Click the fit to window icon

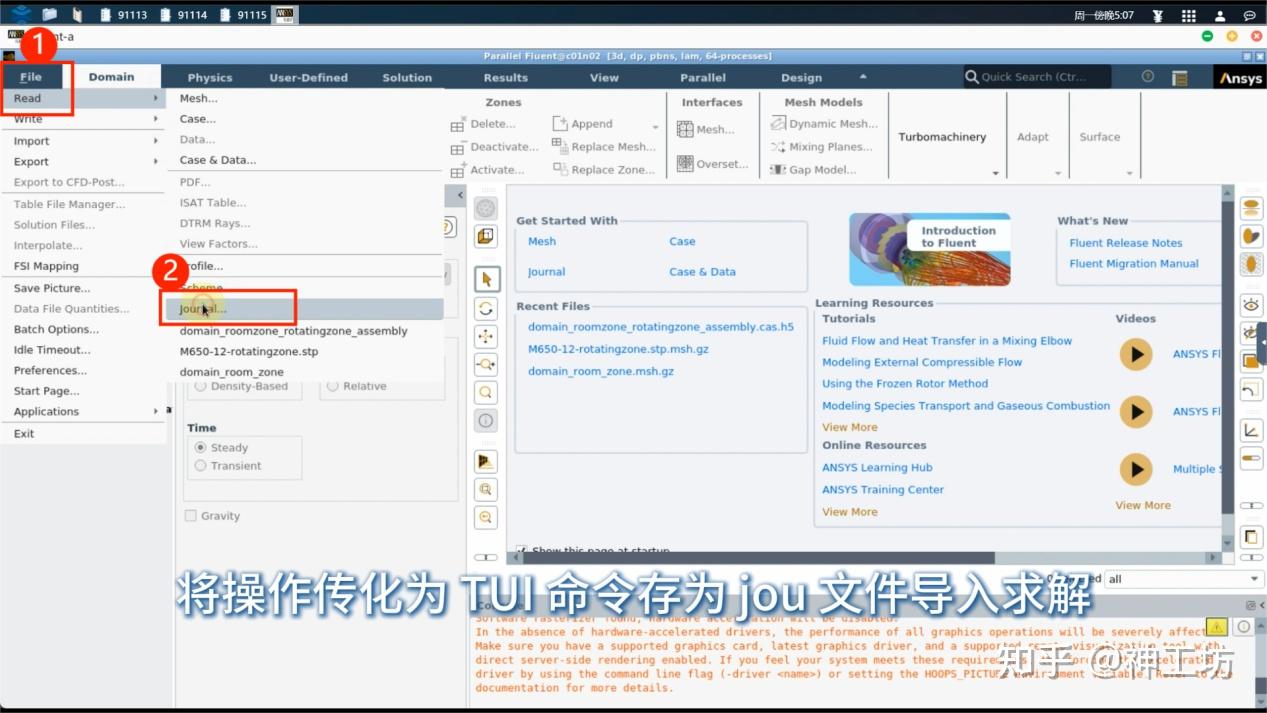point(486,489)
